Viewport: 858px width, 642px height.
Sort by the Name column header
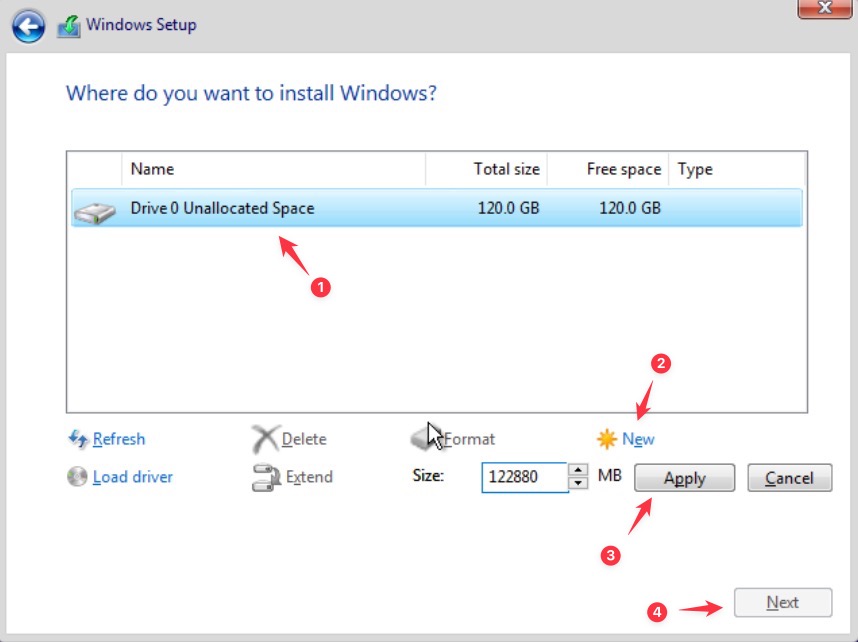tap(273, 169)
